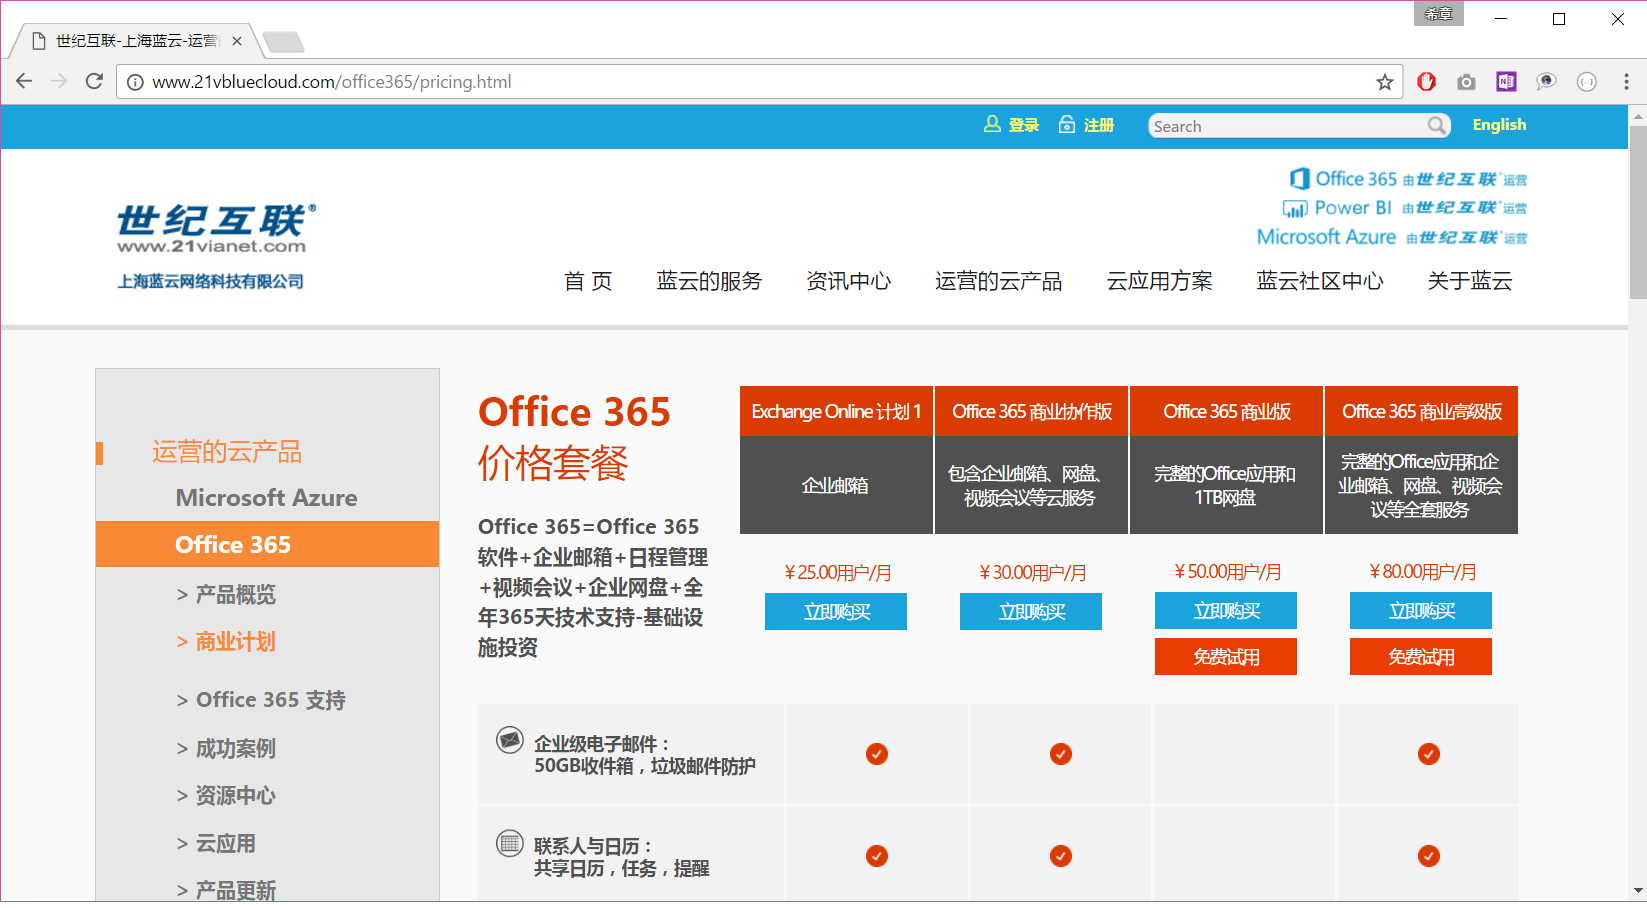Open the OneNote clipper extension icon
This screenshot has width=1647, height=908.
point(1506,82)
